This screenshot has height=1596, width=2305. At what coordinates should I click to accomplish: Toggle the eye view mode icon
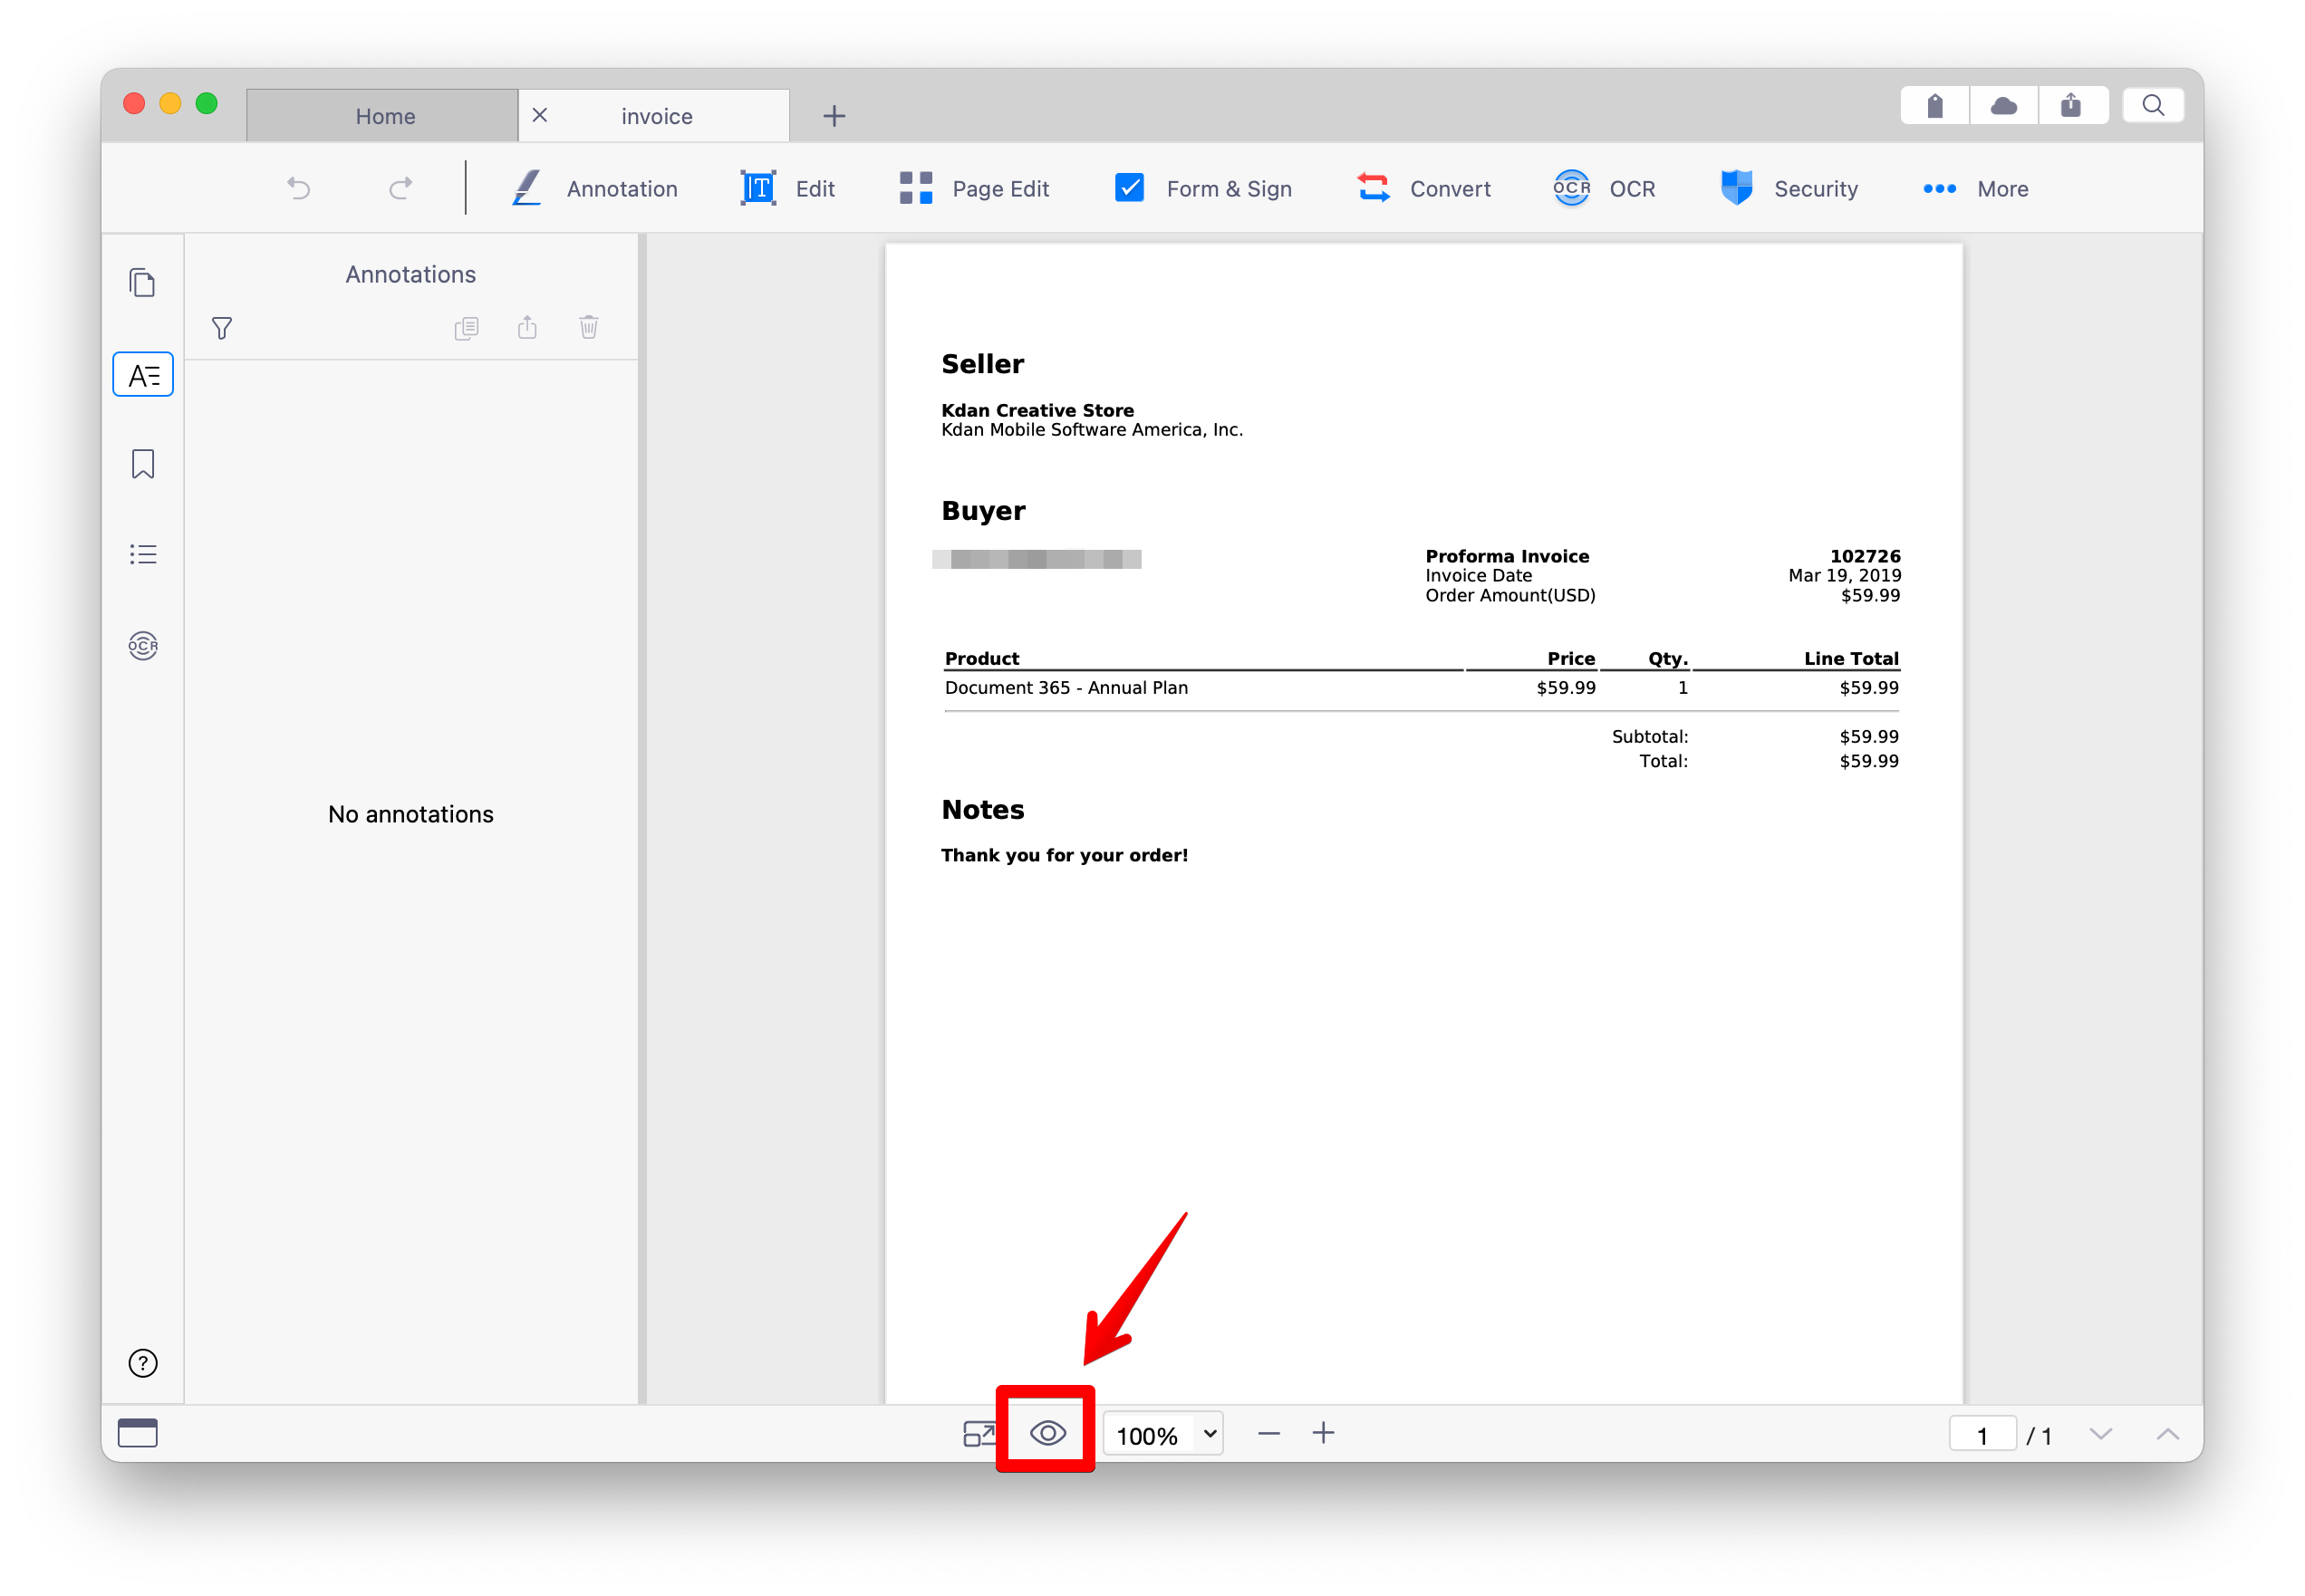coord(1048,1433)
